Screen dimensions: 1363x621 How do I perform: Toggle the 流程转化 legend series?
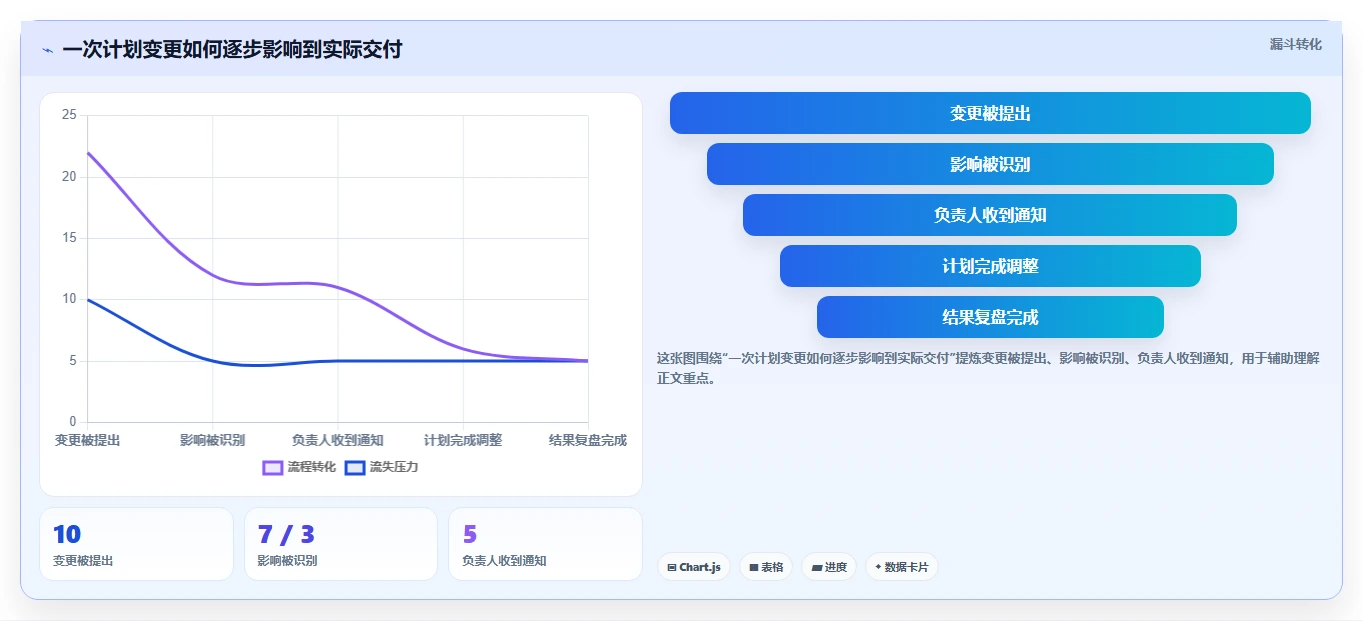[299, 467]
